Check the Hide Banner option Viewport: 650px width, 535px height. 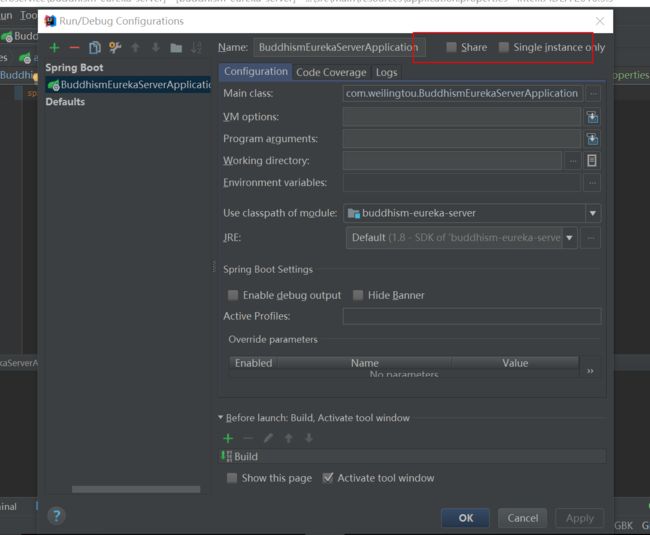click(358, 295)
